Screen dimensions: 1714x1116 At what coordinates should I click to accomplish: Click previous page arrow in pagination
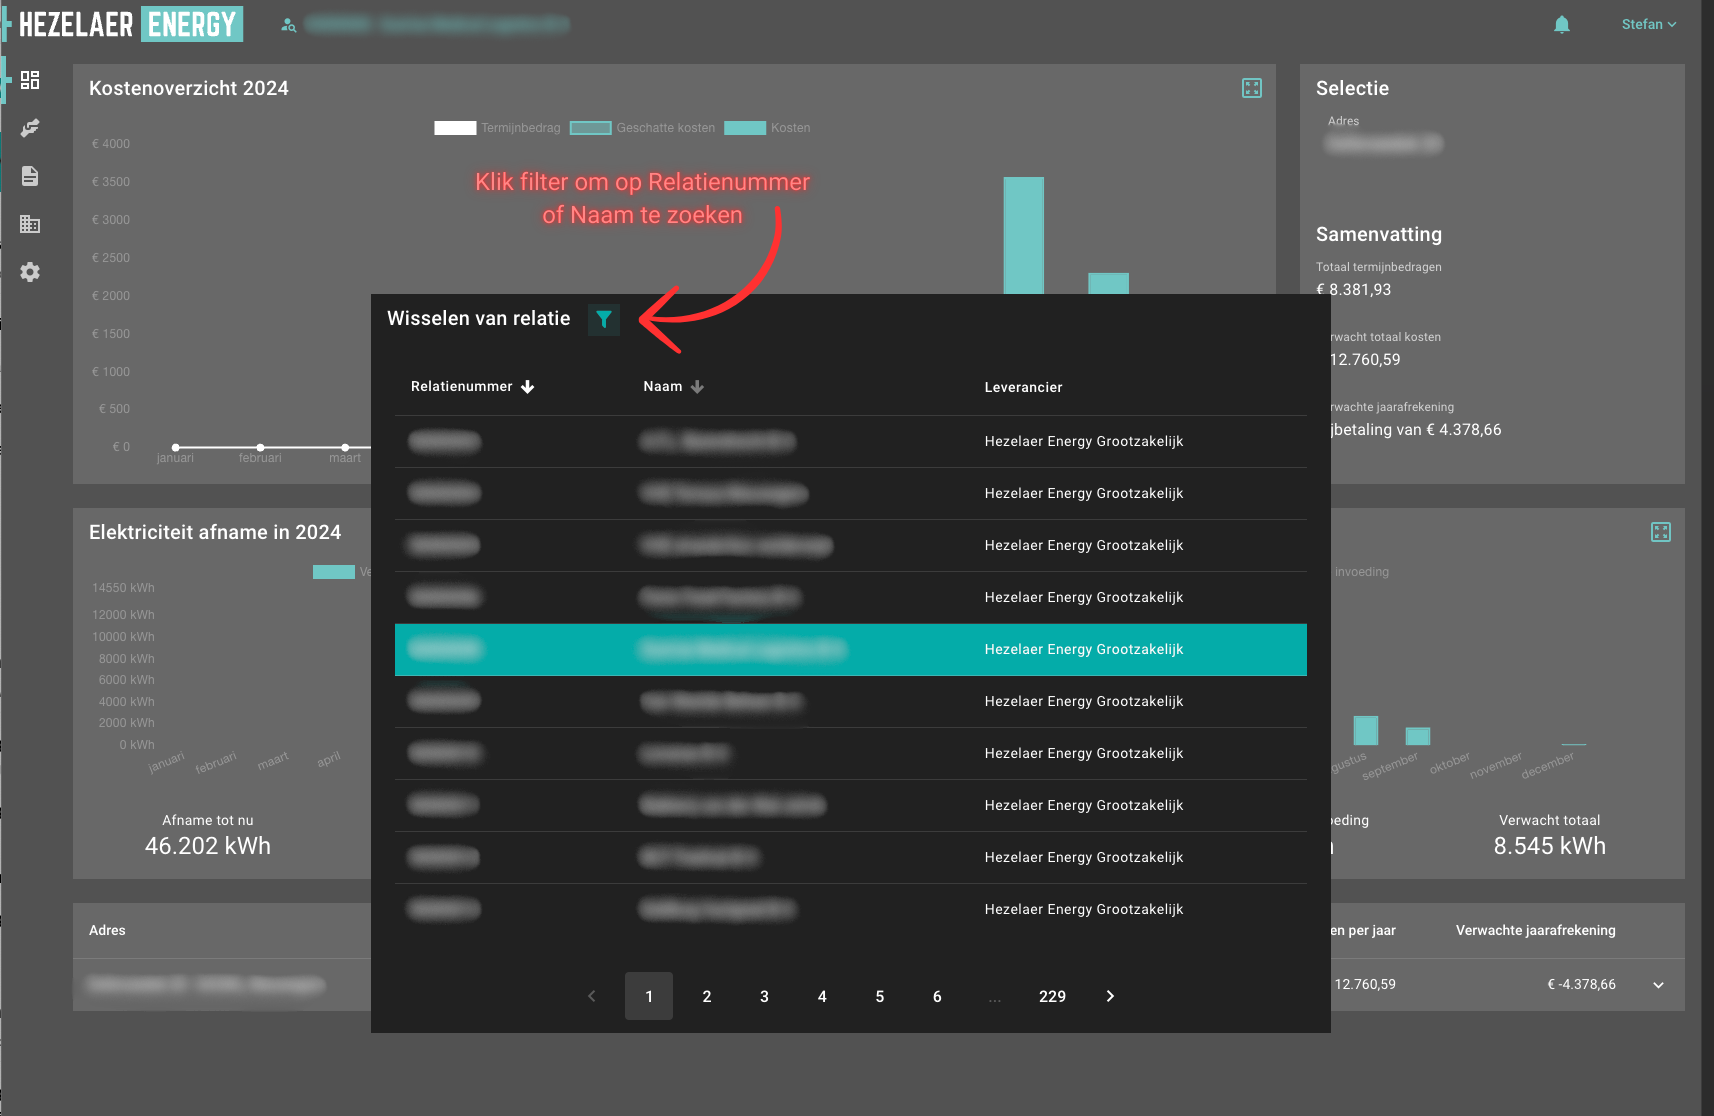pyautogui.click(x=592, y=996)
